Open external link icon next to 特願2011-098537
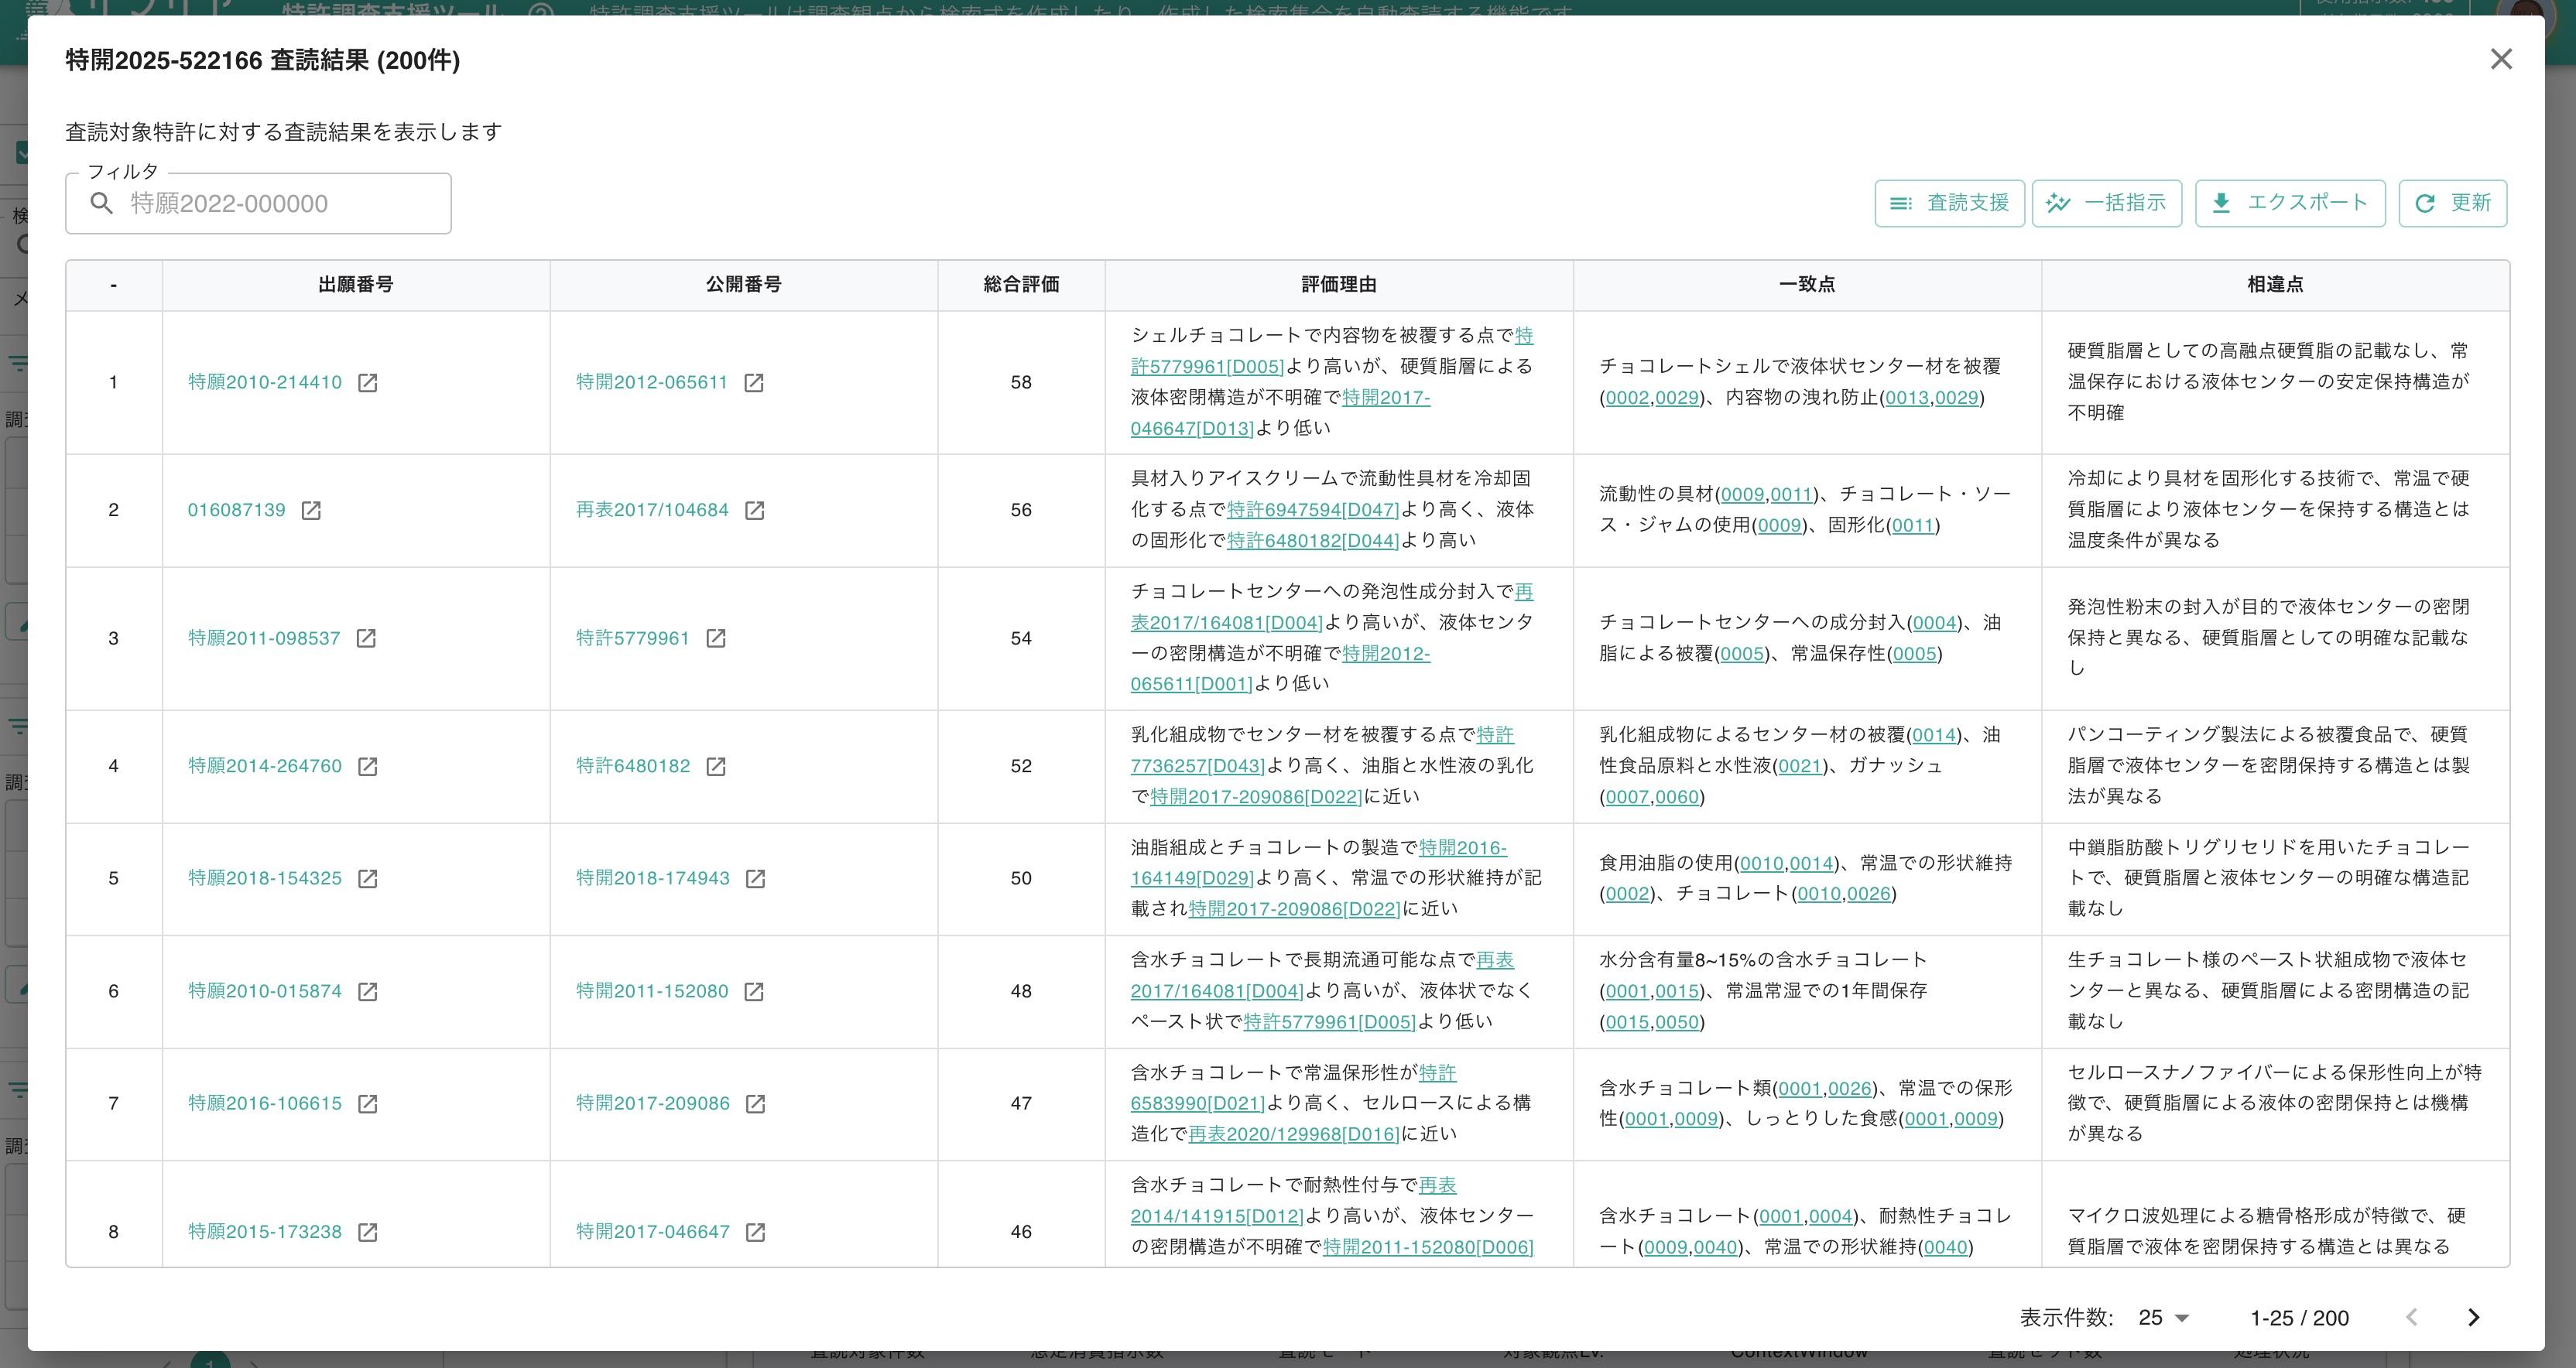 pyautogui.click(x=366, y=638)
